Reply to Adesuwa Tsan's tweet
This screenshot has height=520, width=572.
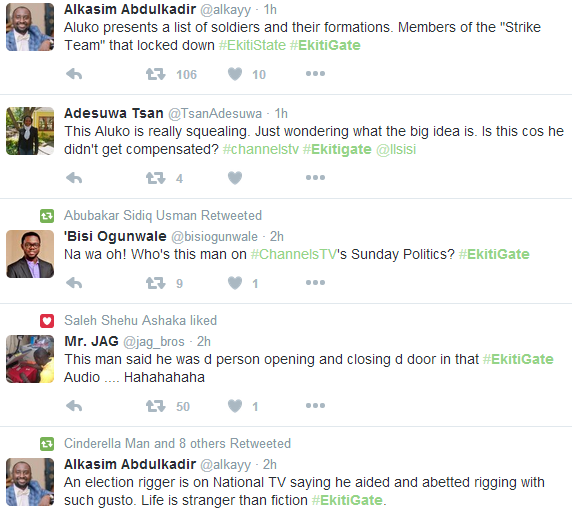(74, 178)
